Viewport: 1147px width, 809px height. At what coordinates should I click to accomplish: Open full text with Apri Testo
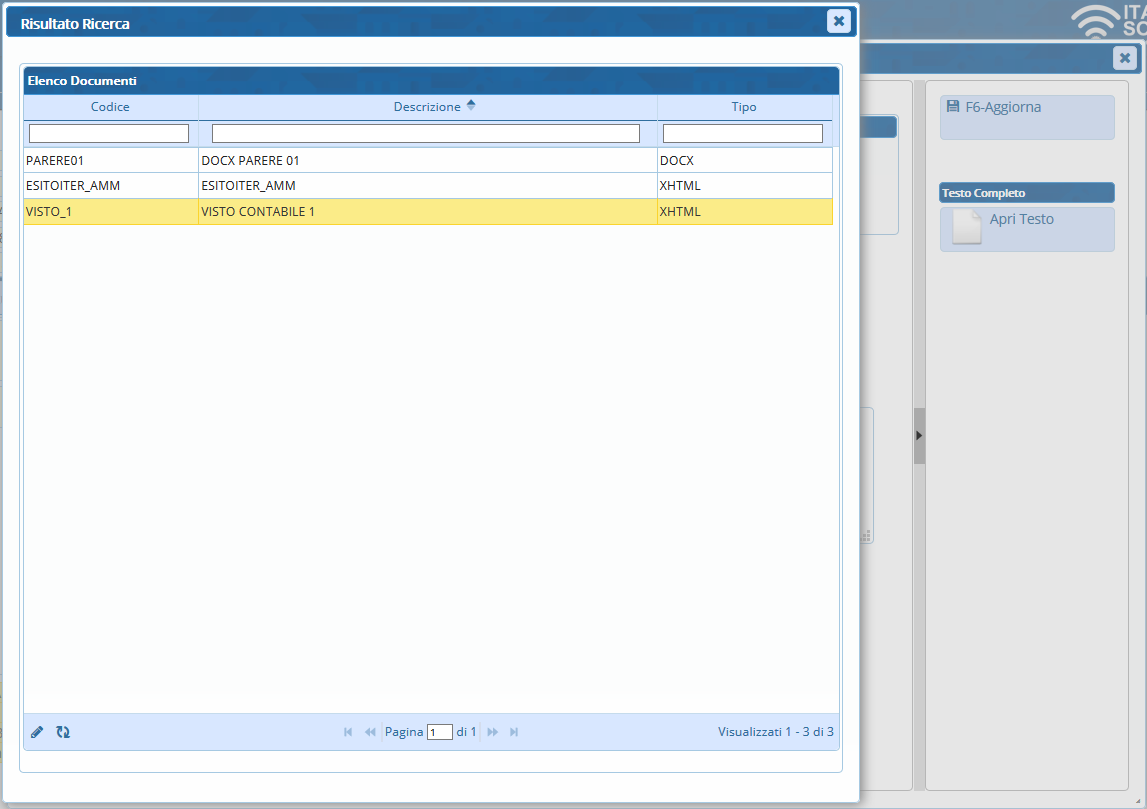(1021, 220)
